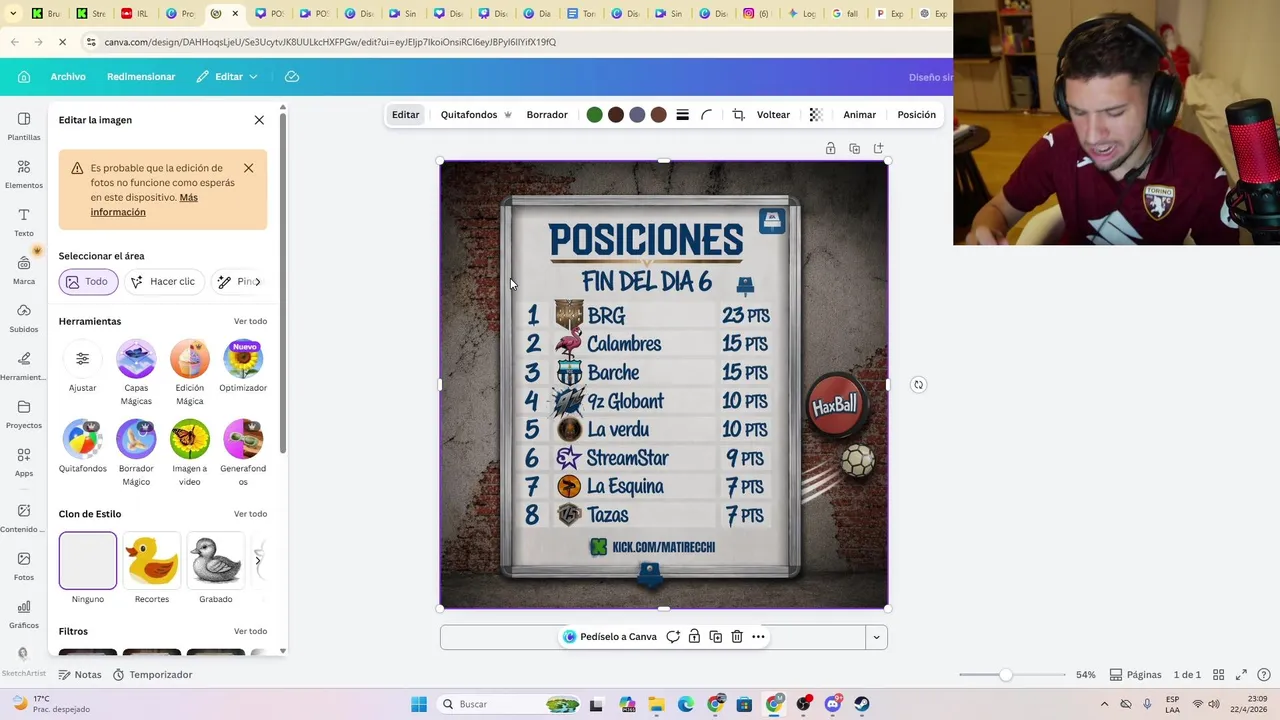Show hidden system tray icons

coord(1104,704)
